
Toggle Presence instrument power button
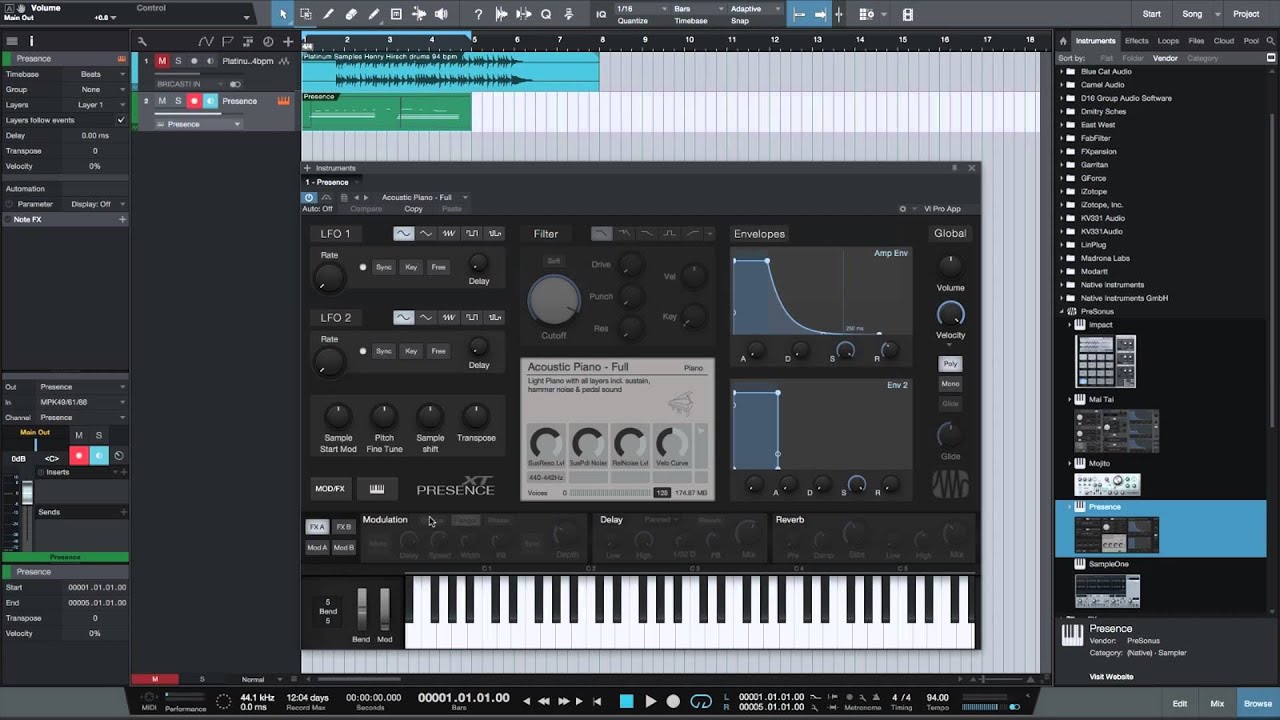pos(309,197)
